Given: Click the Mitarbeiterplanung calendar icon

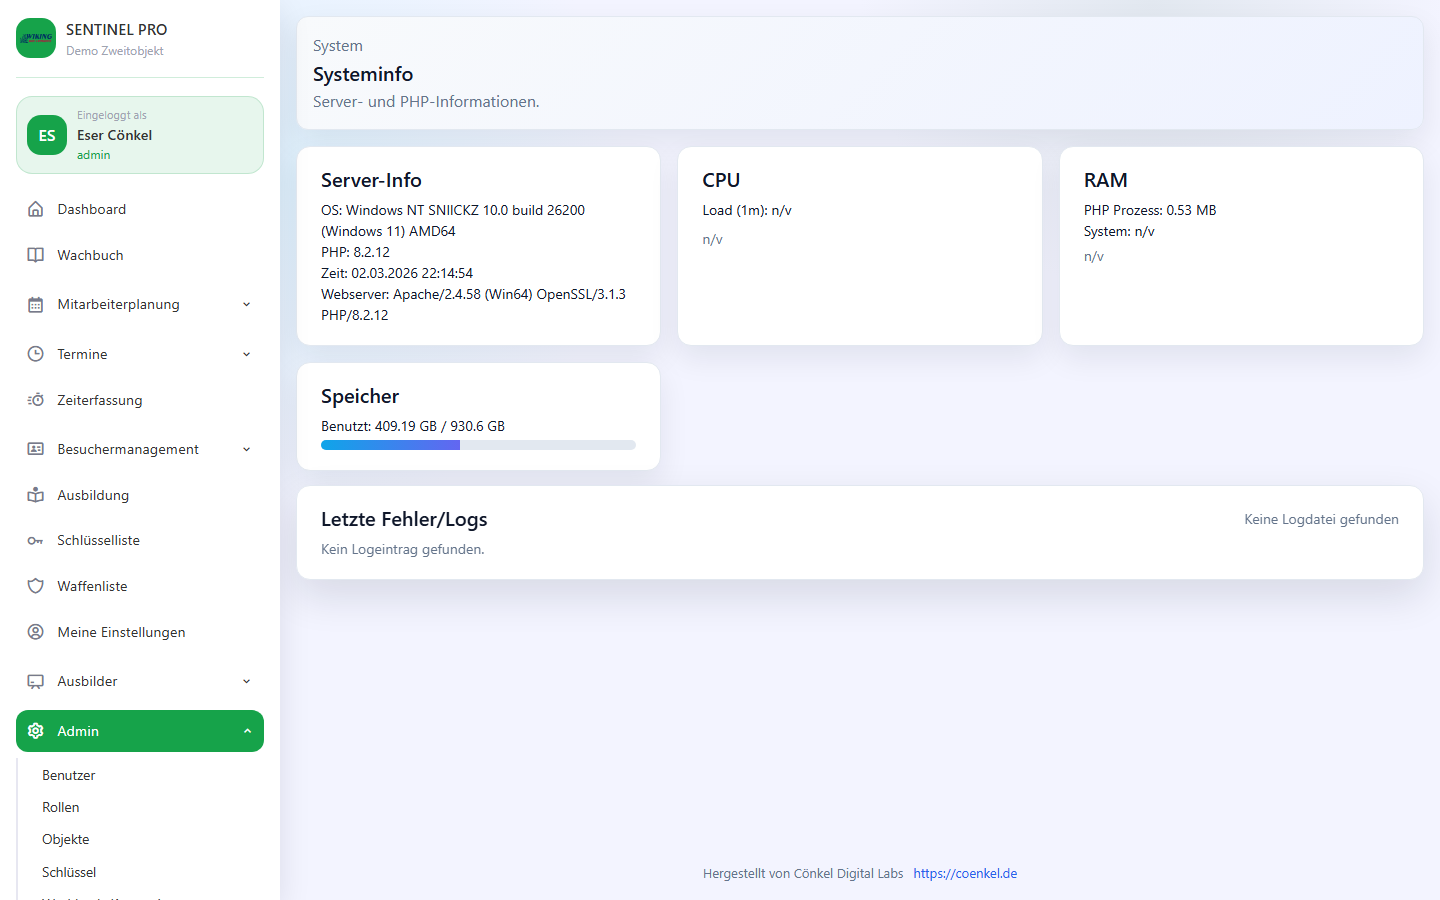Looking at the screenshot, I should click(35, 304).
